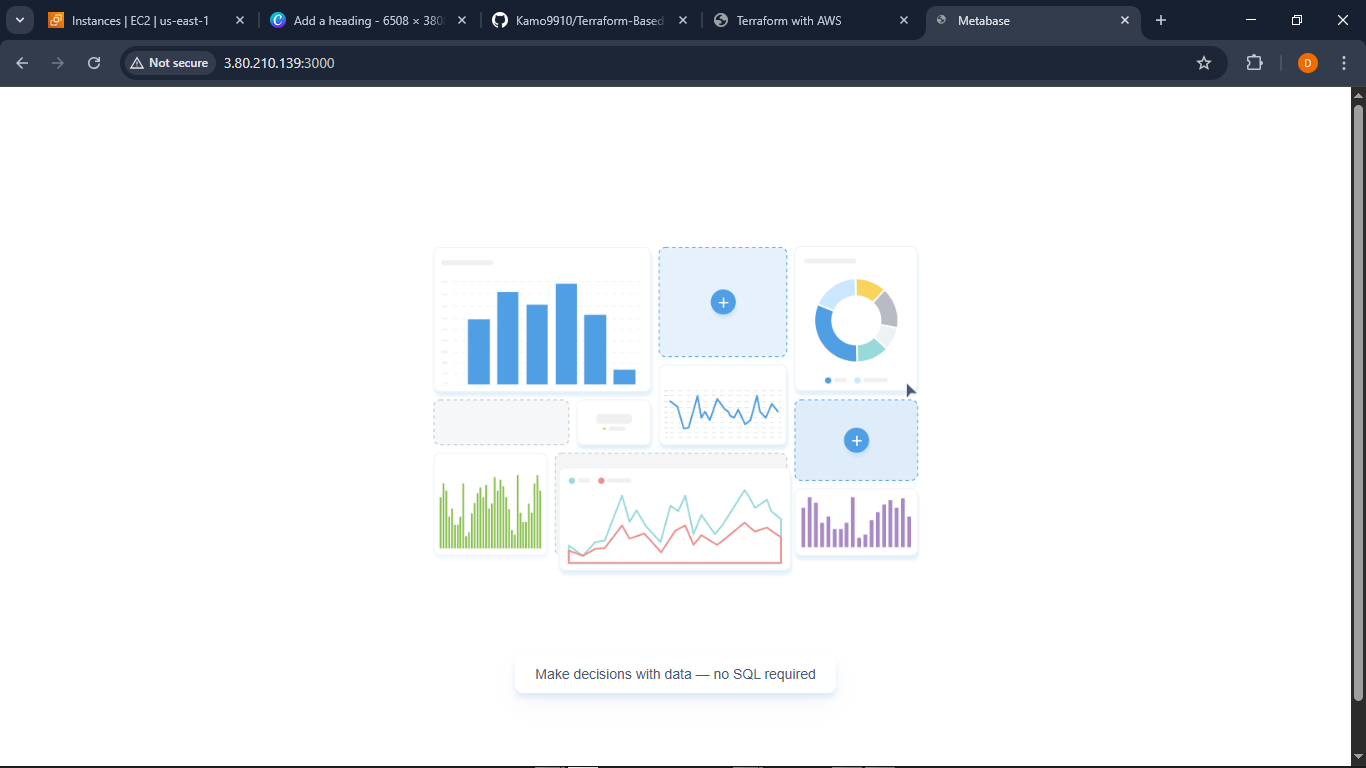Bookmark this page with the star icon
This screenshot has width=1366, height=768.
tap(1204, 63)
